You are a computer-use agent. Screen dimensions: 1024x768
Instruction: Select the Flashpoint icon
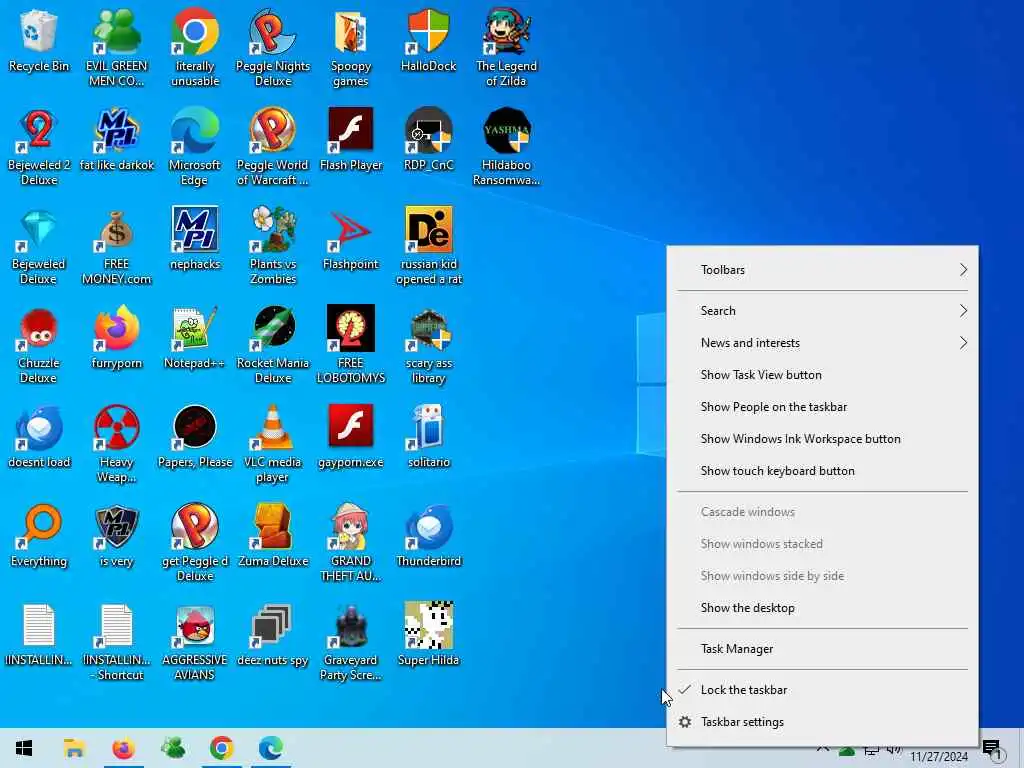point(351,239)
